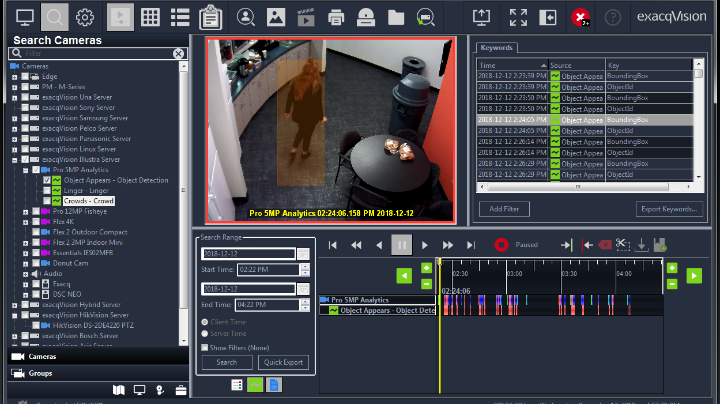Image resolution: width=720 pixels, height=404 pixels.
Task: Sort keywords by Key column
Action: pos(649,65)
